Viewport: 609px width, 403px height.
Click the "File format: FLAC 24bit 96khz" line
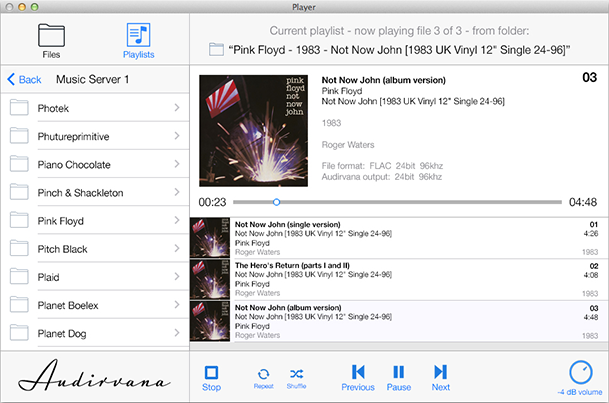tap(382, 166)
